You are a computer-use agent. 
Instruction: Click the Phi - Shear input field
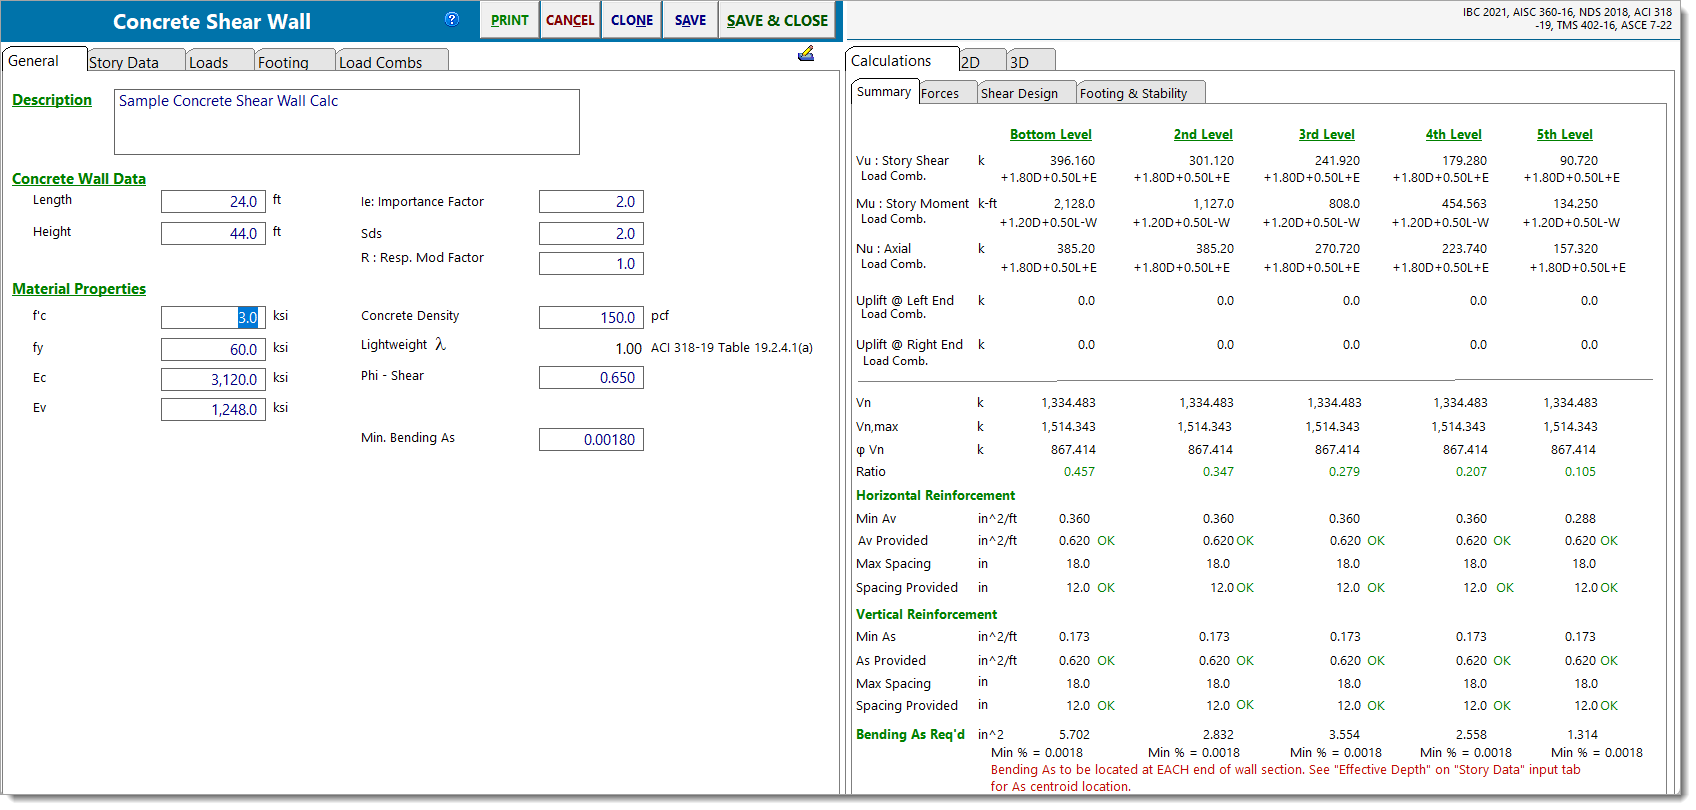tap(591, 378)
